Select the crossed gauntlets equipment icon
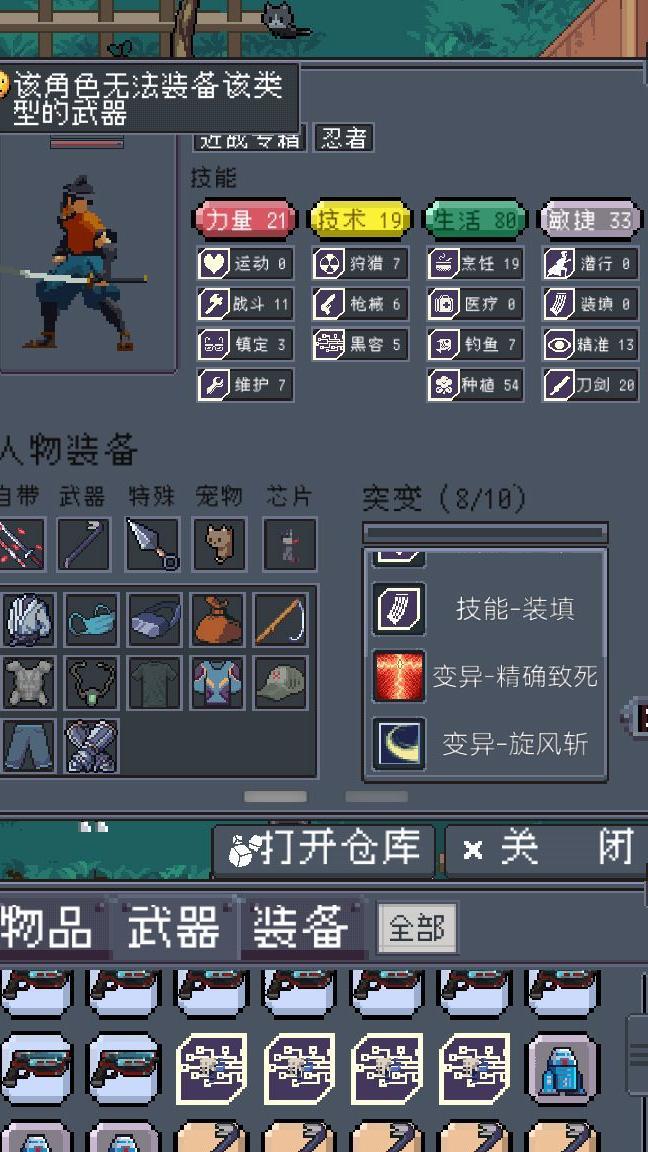The width and height of the screenshot is (648, 1152). coord(91,746)
